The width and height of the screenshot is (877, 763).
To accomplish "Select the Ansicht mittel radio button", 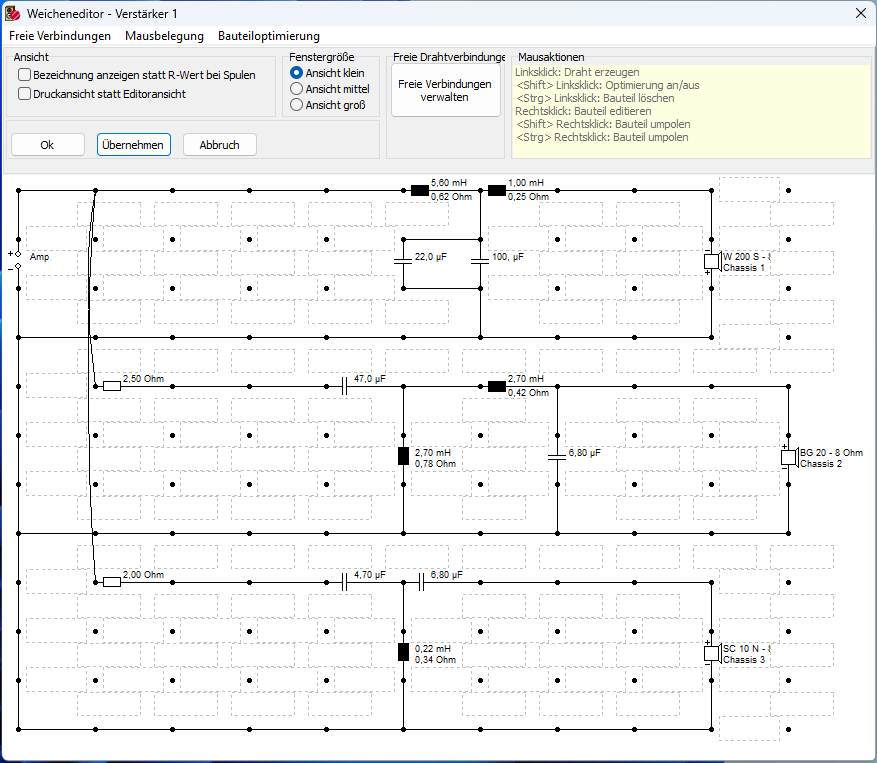I will pyautogui.click(x=296, y=89).
